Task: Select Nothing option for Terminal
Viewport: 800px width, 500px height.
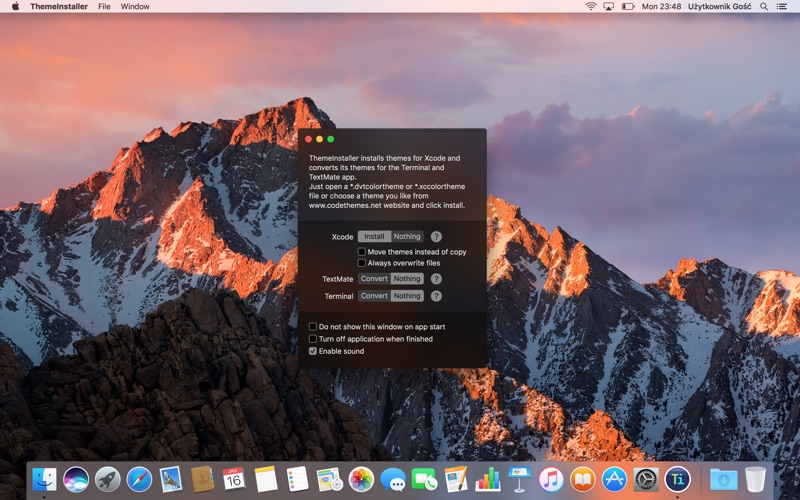Action: 407,295
